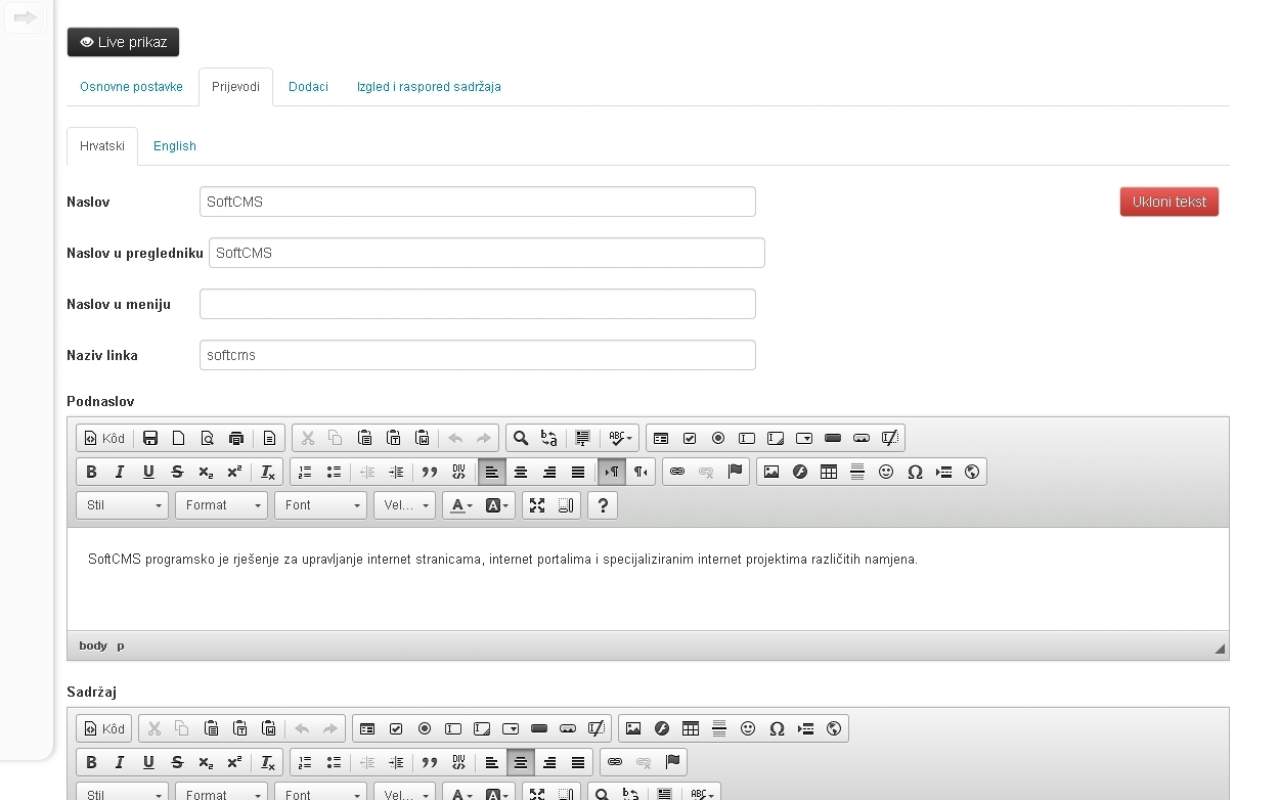Image resolution: width=1280 pixels, height=800 pixels.
Task: Open Izgled i raspored sadržaja tab
Action: pyautogui.click(x=429, y=87)
